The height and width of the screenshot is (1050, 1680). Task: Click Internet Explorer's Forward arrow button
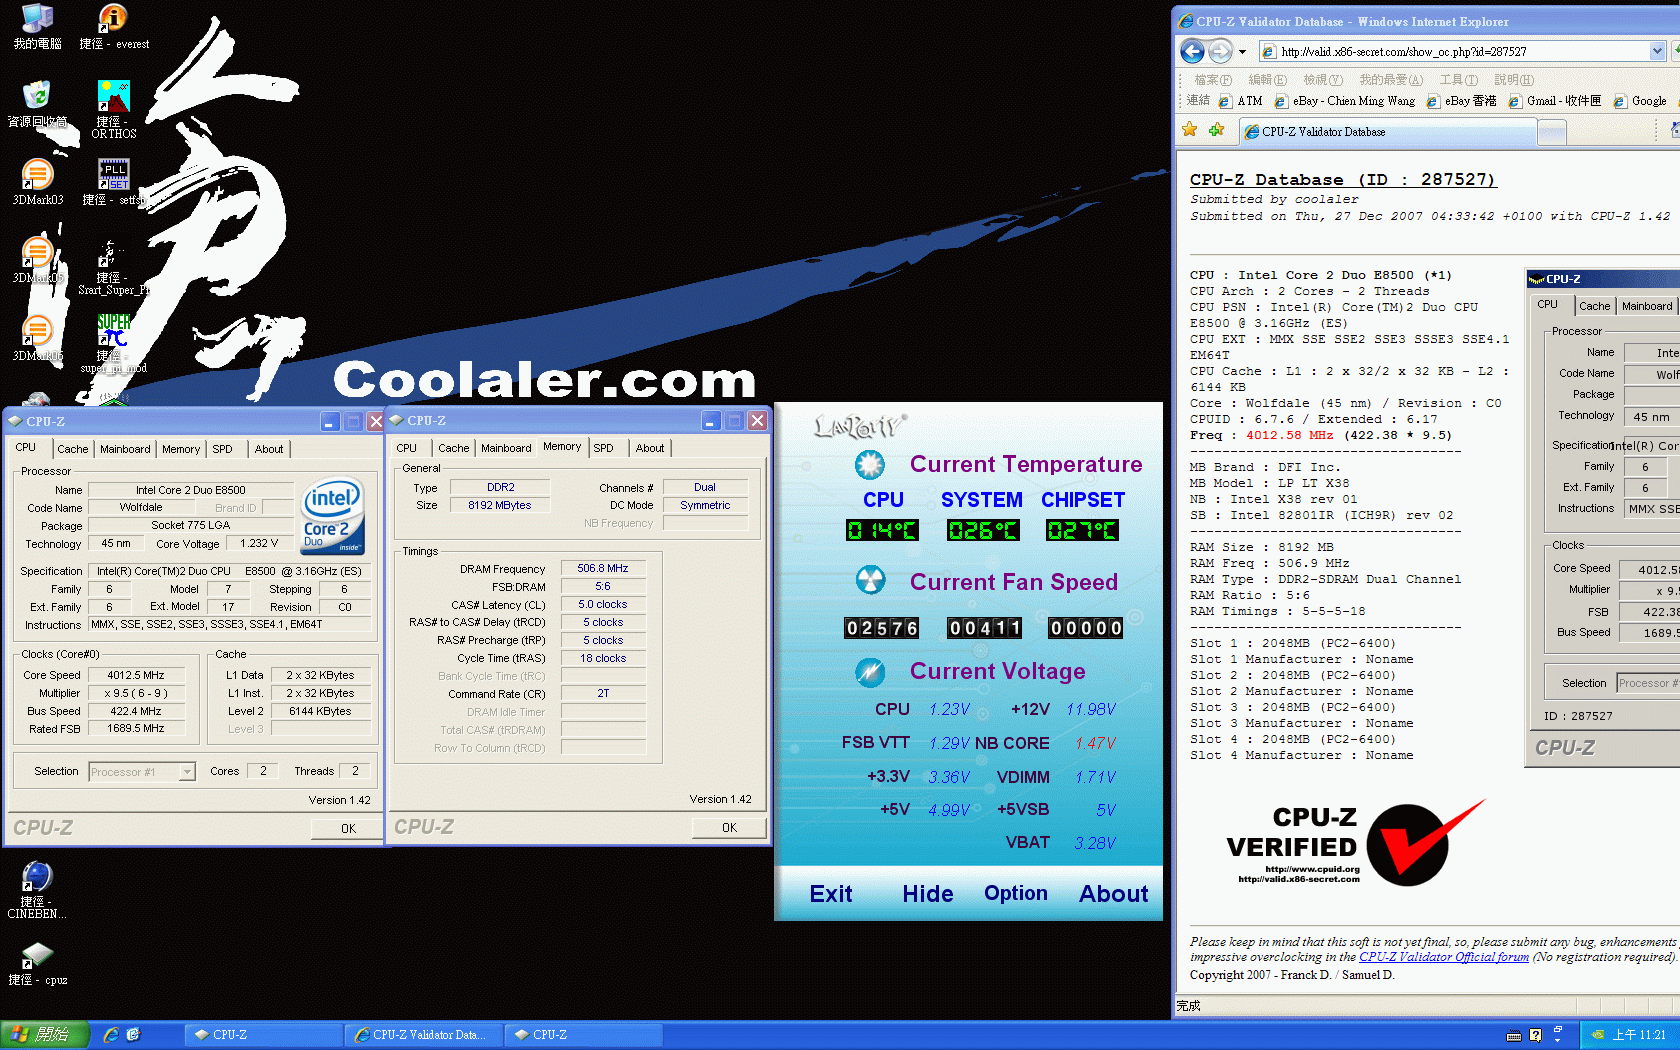click(x=1220, y=51)
